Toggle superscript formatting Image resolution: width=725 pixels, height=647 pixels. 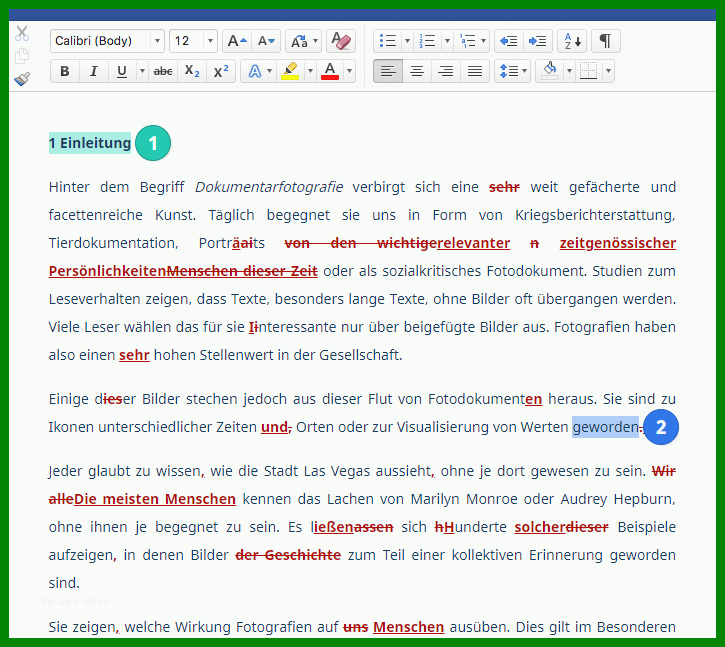pos(221,71)
